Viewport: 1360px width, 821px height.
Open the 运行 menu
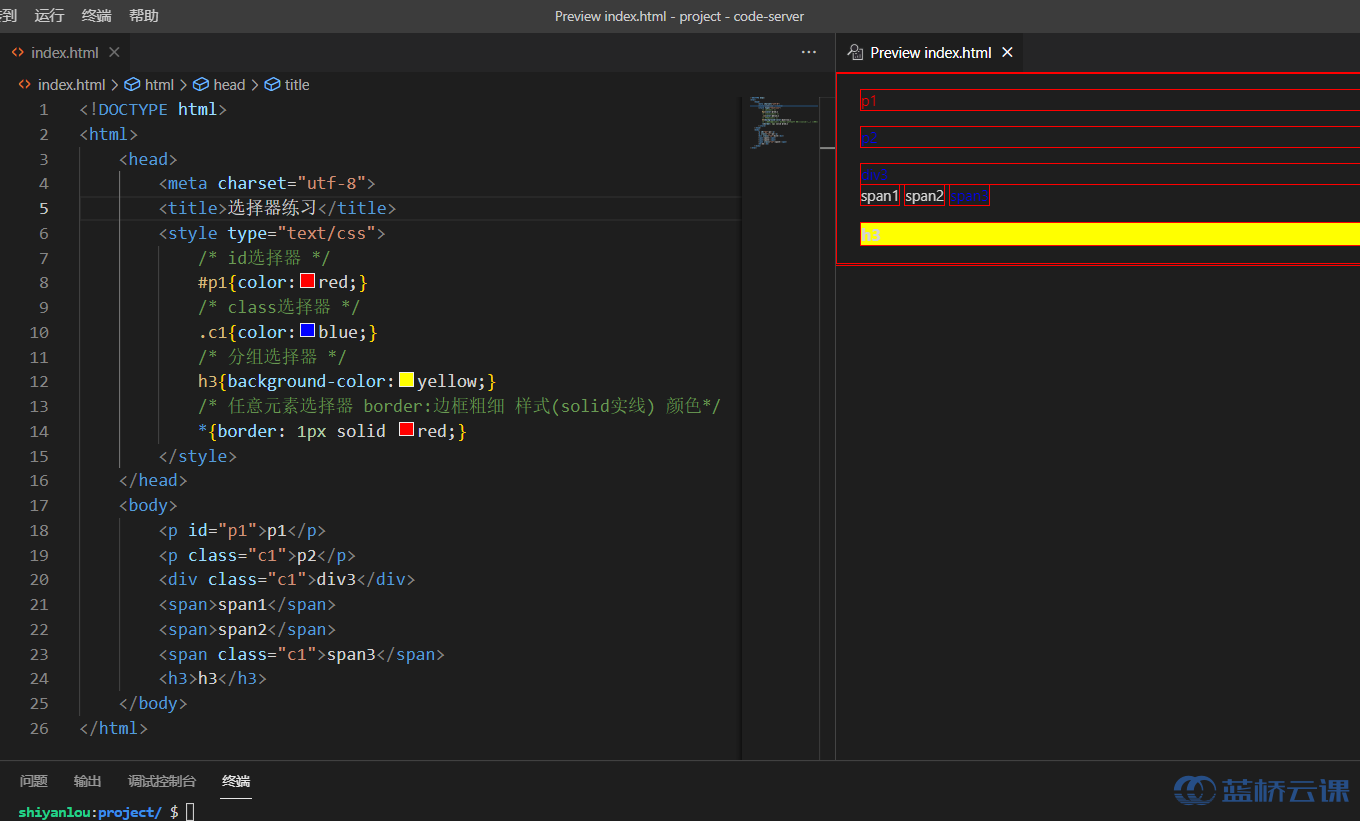click(x=49, y=16)
